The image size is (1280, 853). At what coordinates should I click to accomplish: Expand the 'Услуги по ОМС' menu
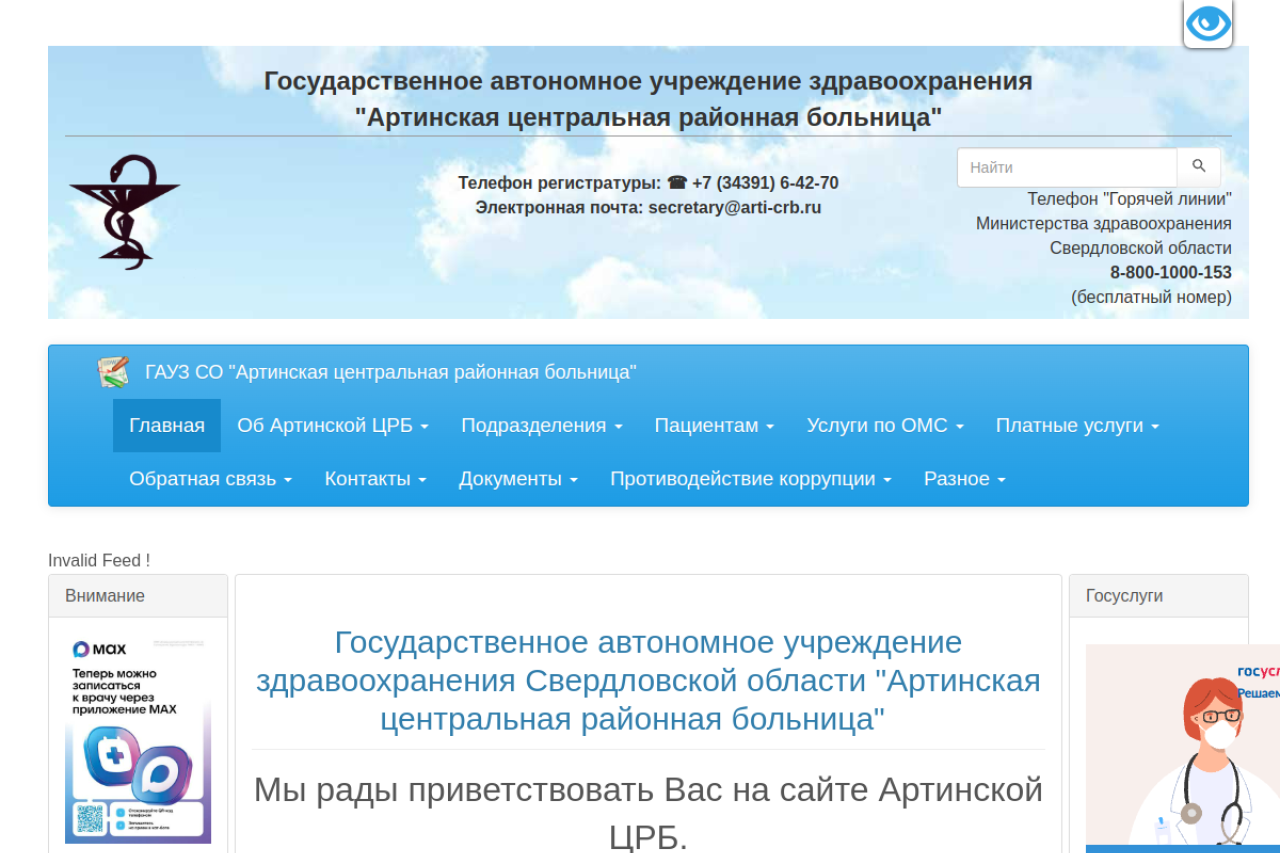tap(884, 426)
